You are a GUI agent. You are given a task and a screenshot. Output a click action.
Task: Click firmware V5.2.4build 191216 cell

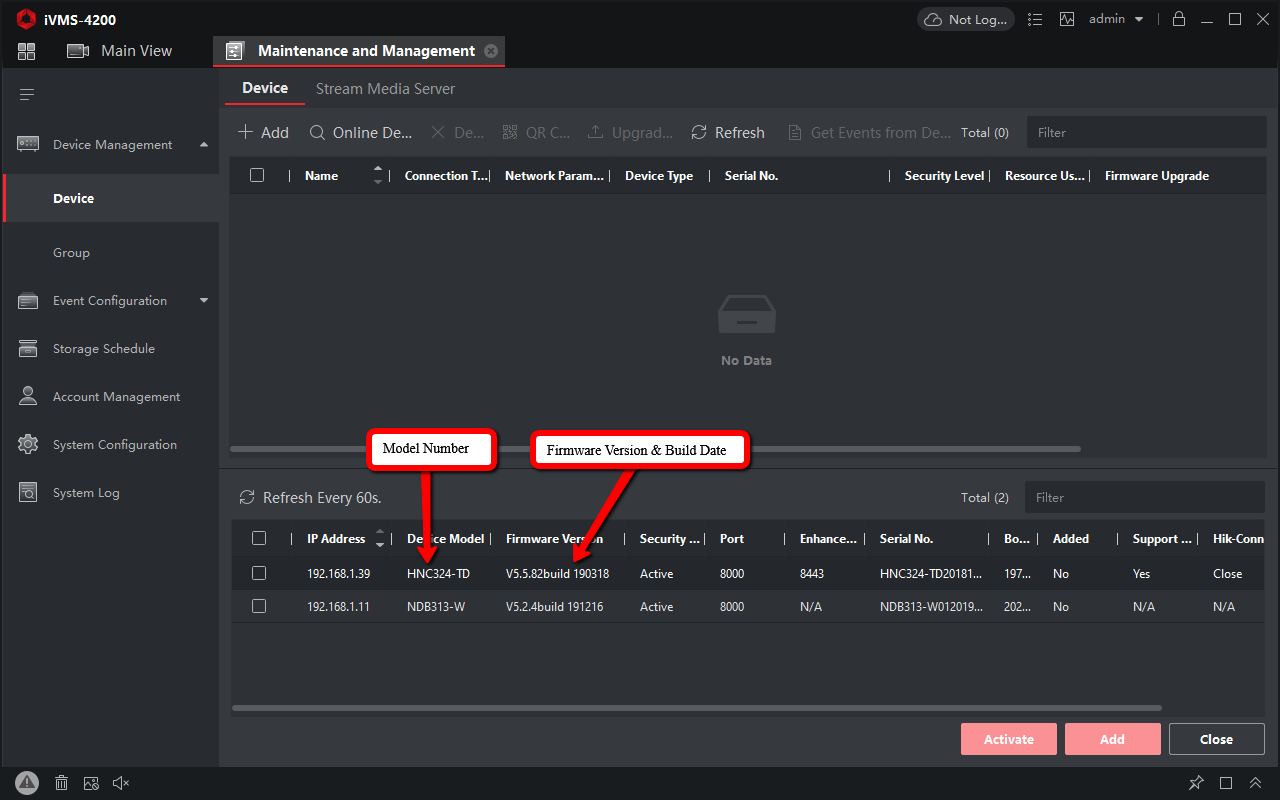[x=554, y=607]
